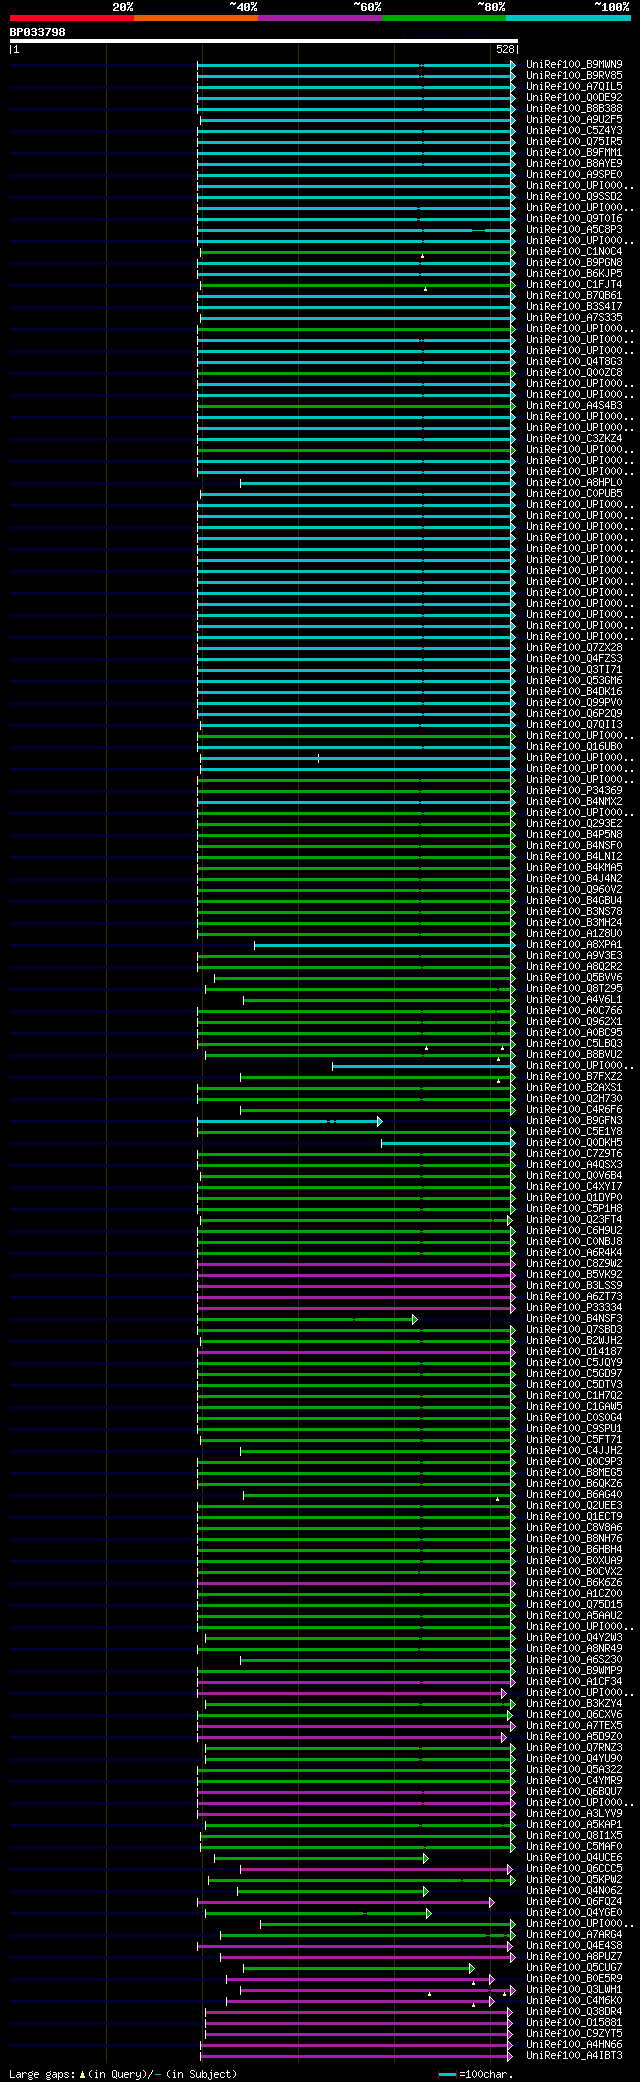Image resolution: width=640 pixels, height=2082 pixels.
Task: Open hit UniRef100_Q7ZX28
Action: pos(574,647)
